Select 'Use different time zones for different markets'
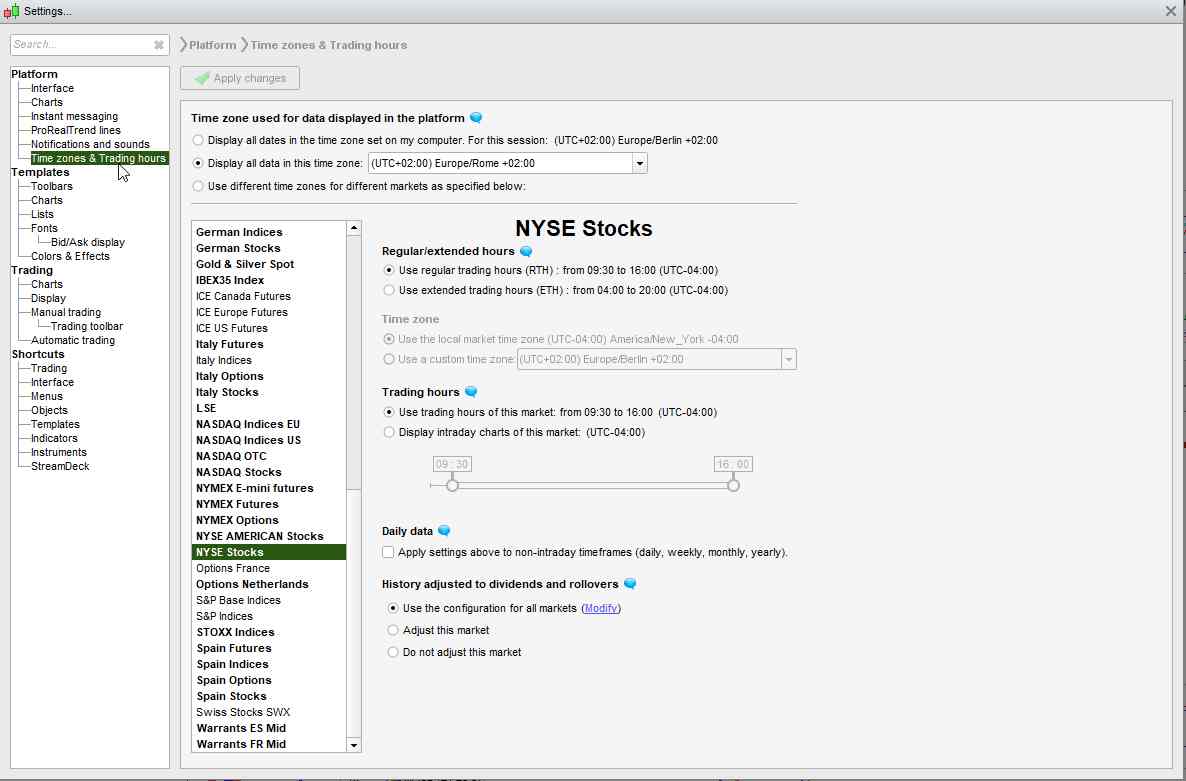 coord(198,186)
